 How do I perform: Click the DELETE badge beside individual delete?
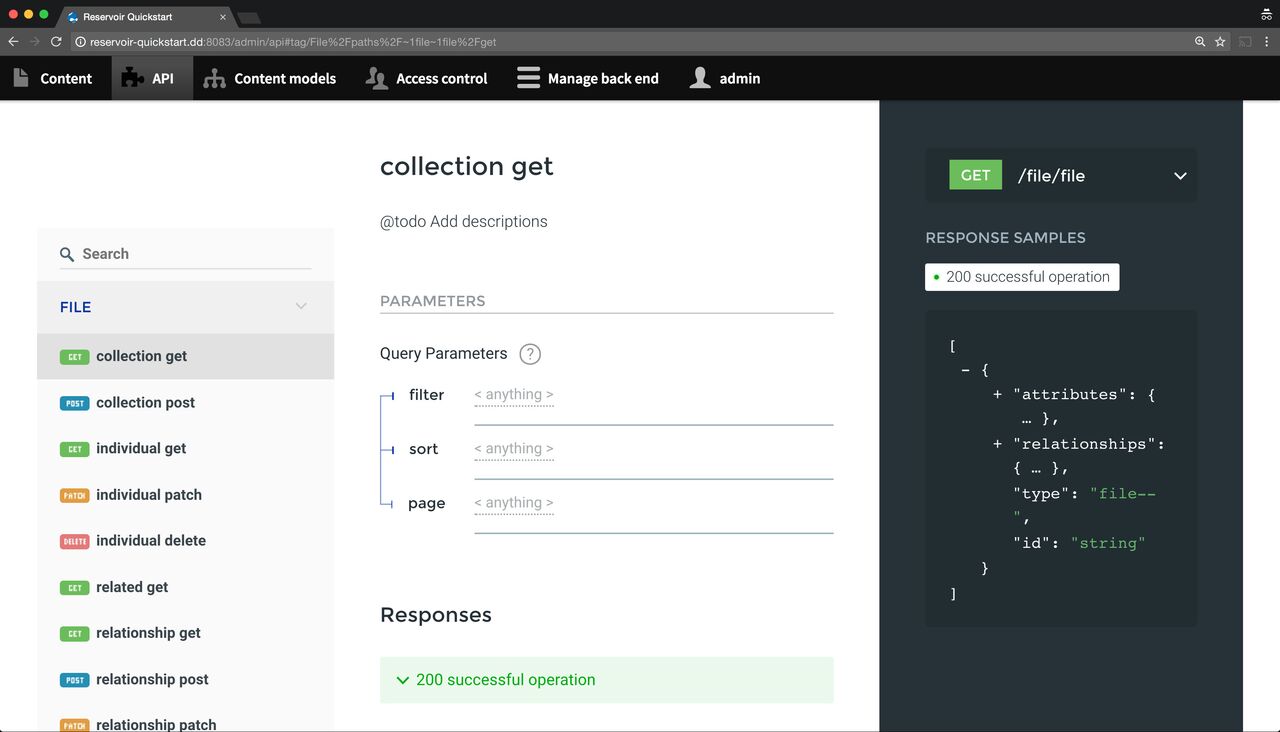coord(74,541)
